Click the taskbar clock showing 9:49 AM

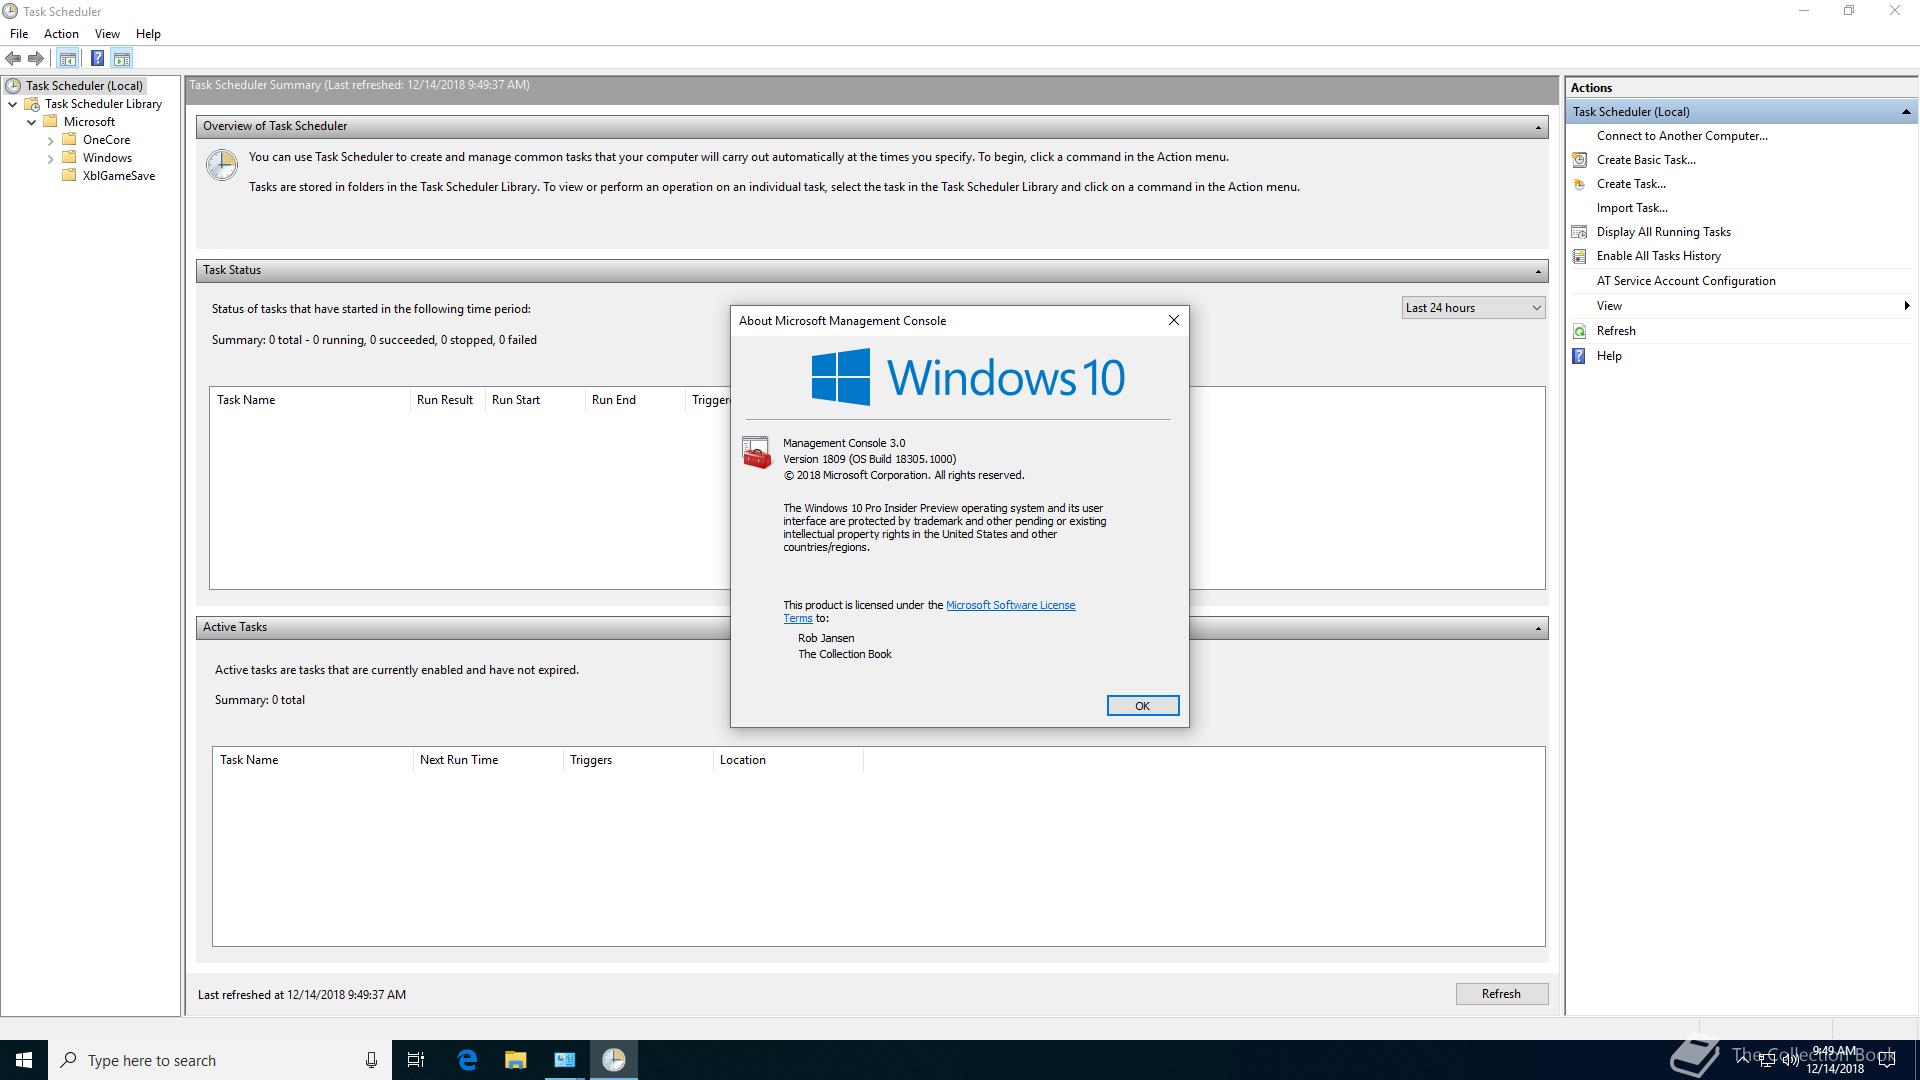[1834, 1060]
